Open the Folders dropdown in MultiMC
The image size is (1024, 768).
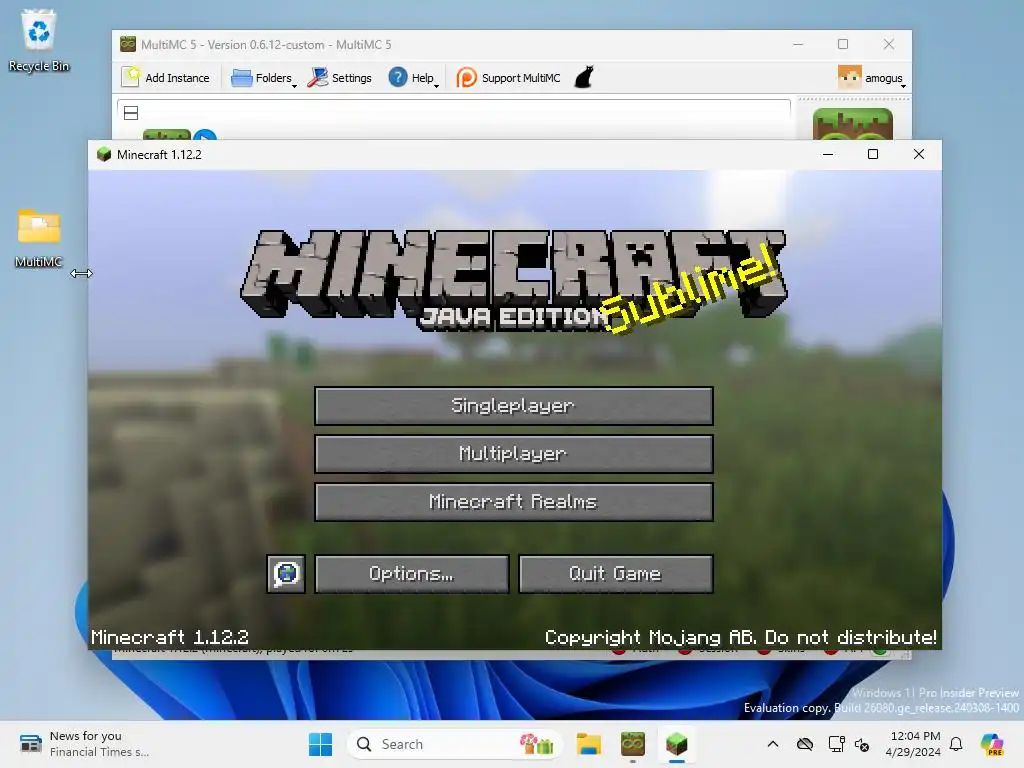[x=264, y=78]
